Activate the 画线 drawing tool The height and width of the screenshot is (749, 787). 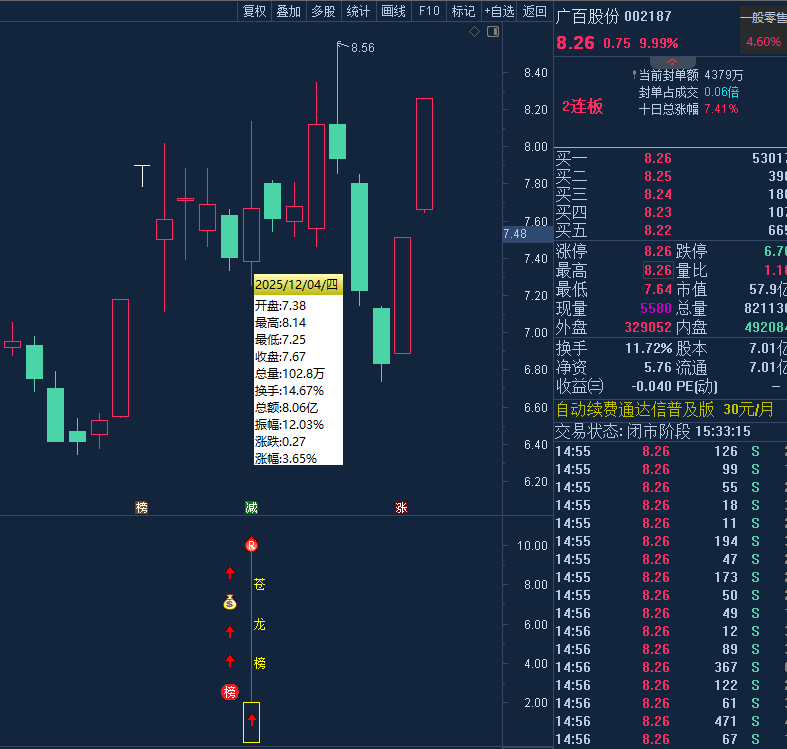[x=393, y=11]
